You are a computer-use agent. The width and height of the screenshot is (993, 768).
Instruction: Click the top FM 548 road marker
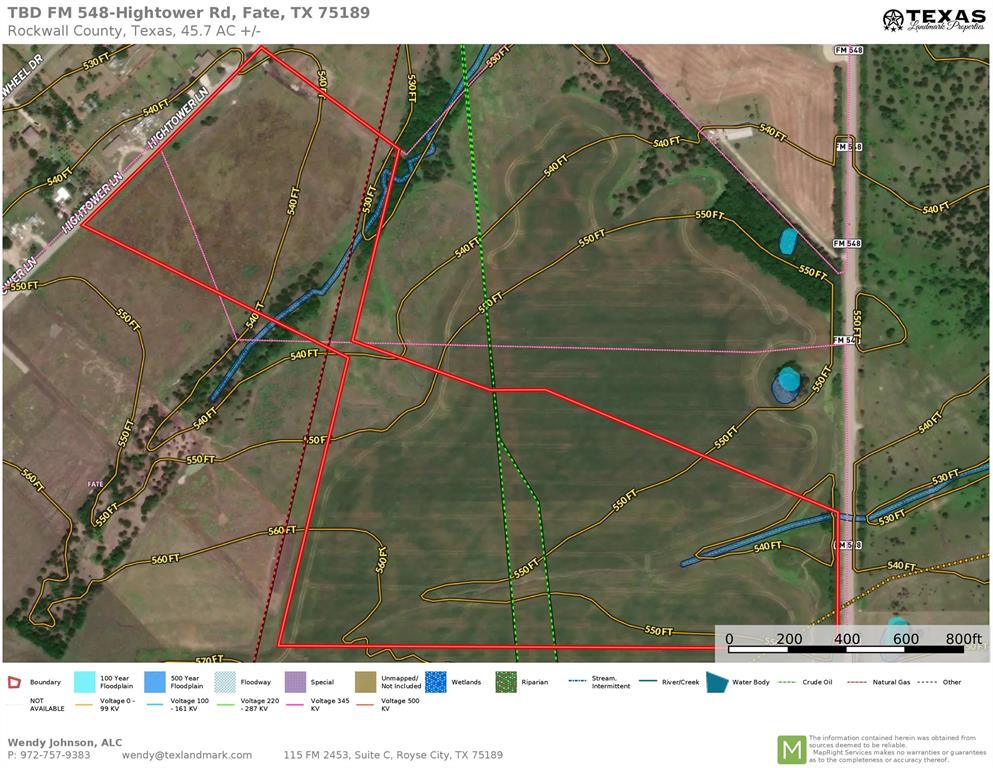click(848, 50)
